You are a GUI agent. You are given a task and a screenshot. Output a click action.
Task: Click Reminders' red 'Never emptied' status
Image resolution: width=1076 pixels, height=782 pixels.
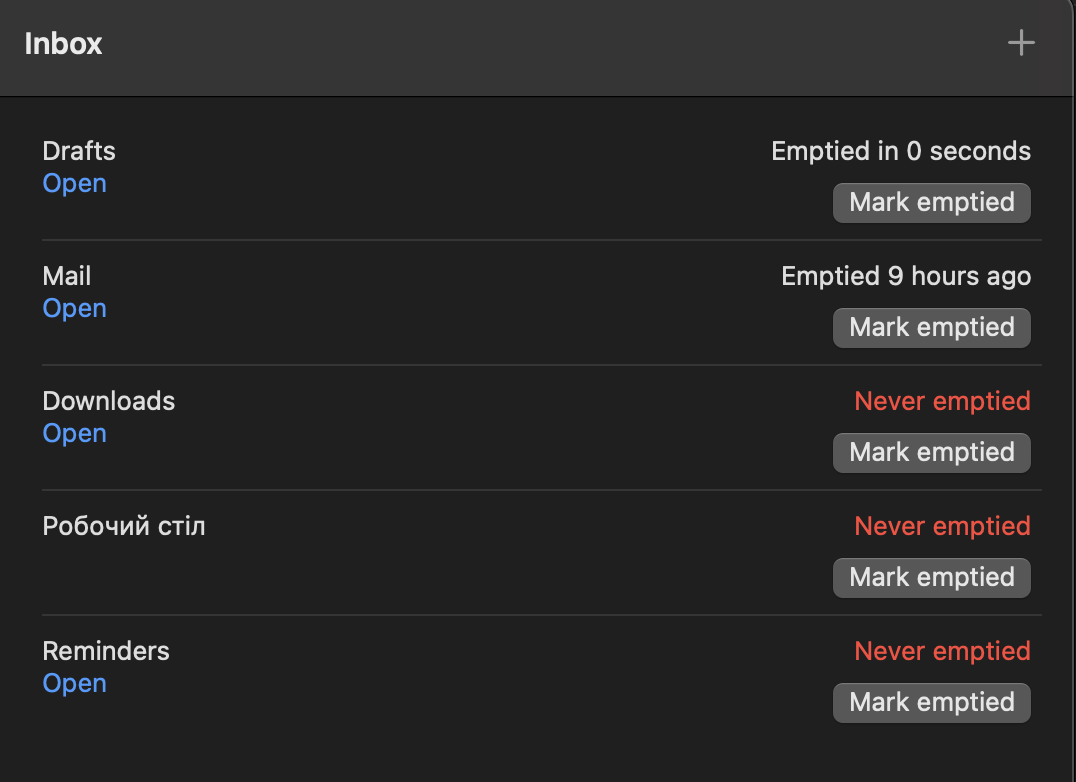(x=942, y=651)
